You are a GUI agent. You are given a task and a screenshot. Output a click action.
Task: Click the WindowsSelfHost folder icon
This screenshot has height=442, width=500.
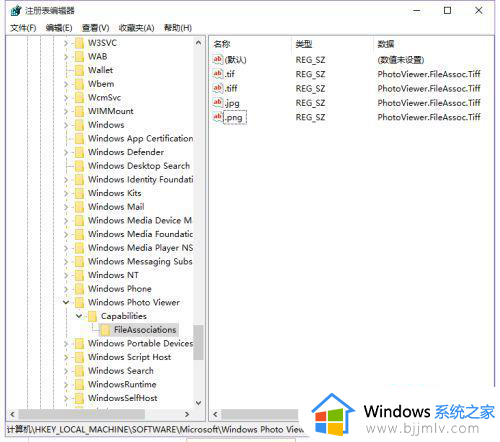79,398
